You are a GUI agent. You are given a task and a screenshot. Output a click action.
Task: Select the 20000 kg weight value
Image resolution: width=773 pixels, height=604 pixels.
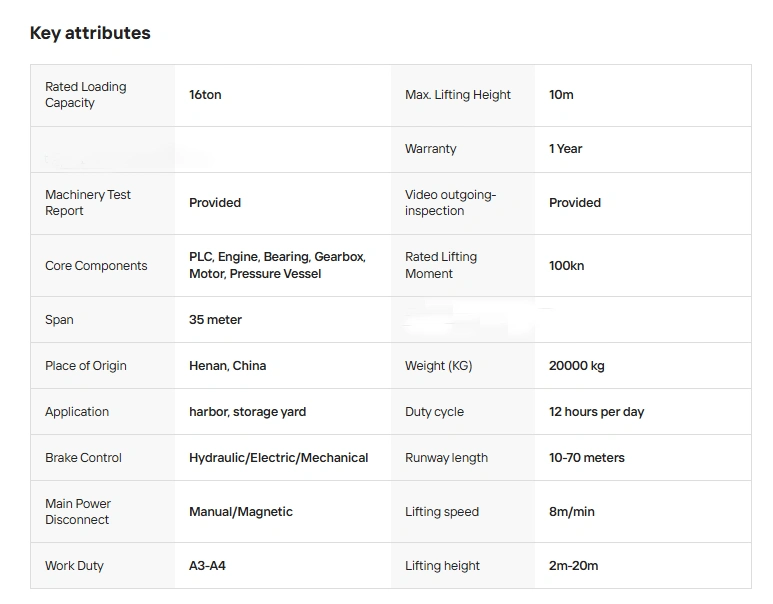(576, 366)
